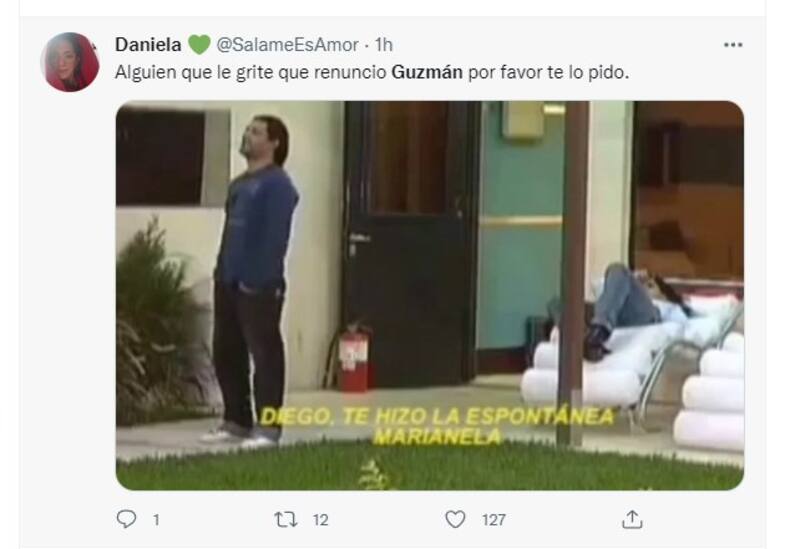
Task: View the 12 retweets count
Action: [x=320, y=520]
